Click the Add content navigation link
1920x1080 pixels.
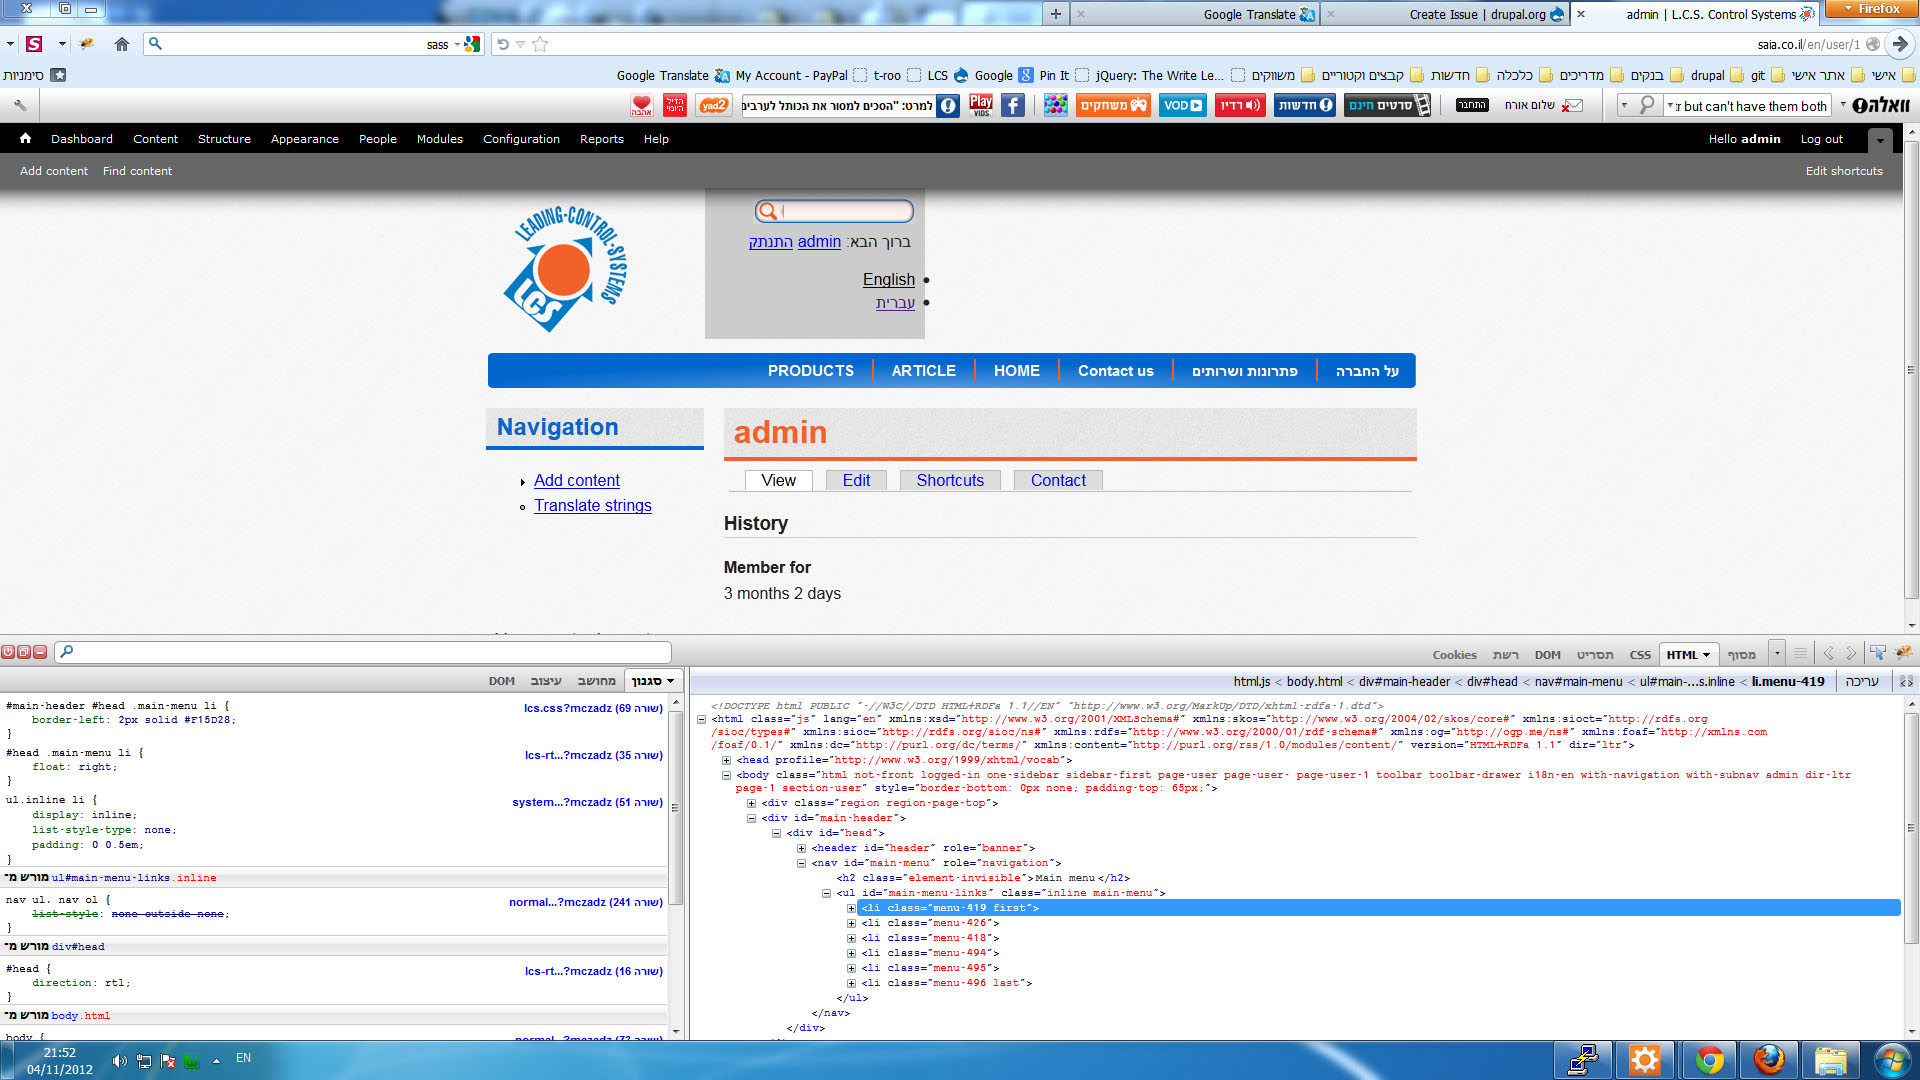[x=577, y=481]
